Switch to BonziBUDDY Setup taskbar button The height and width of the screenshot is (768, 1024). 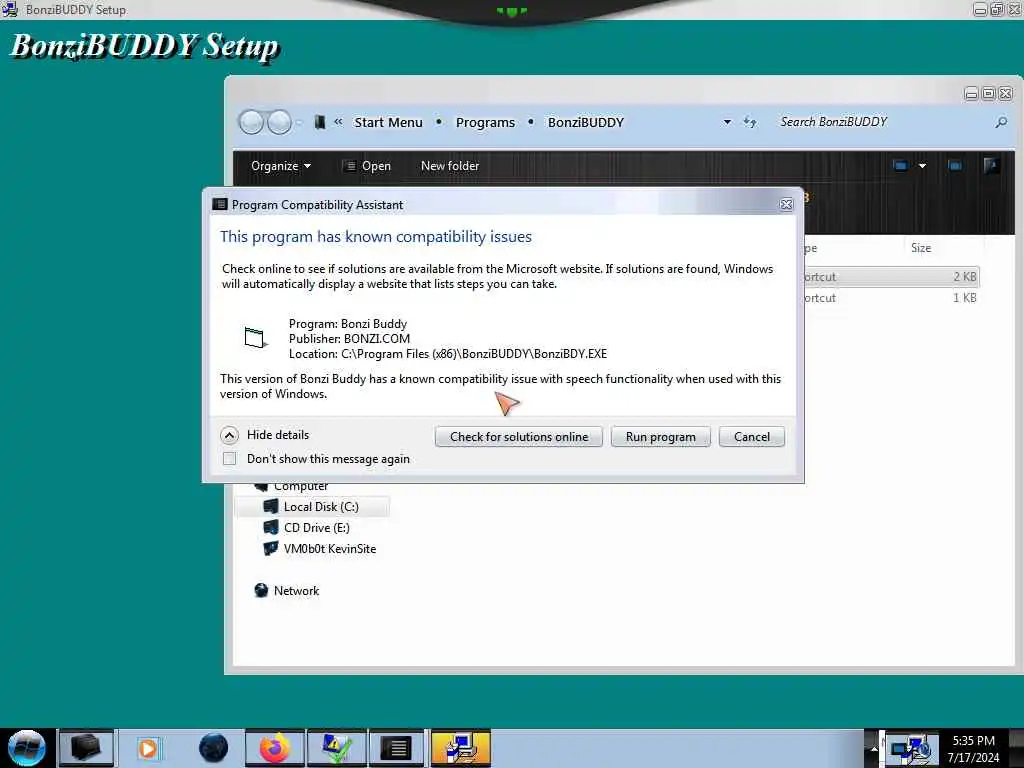[x=460, y=748]
